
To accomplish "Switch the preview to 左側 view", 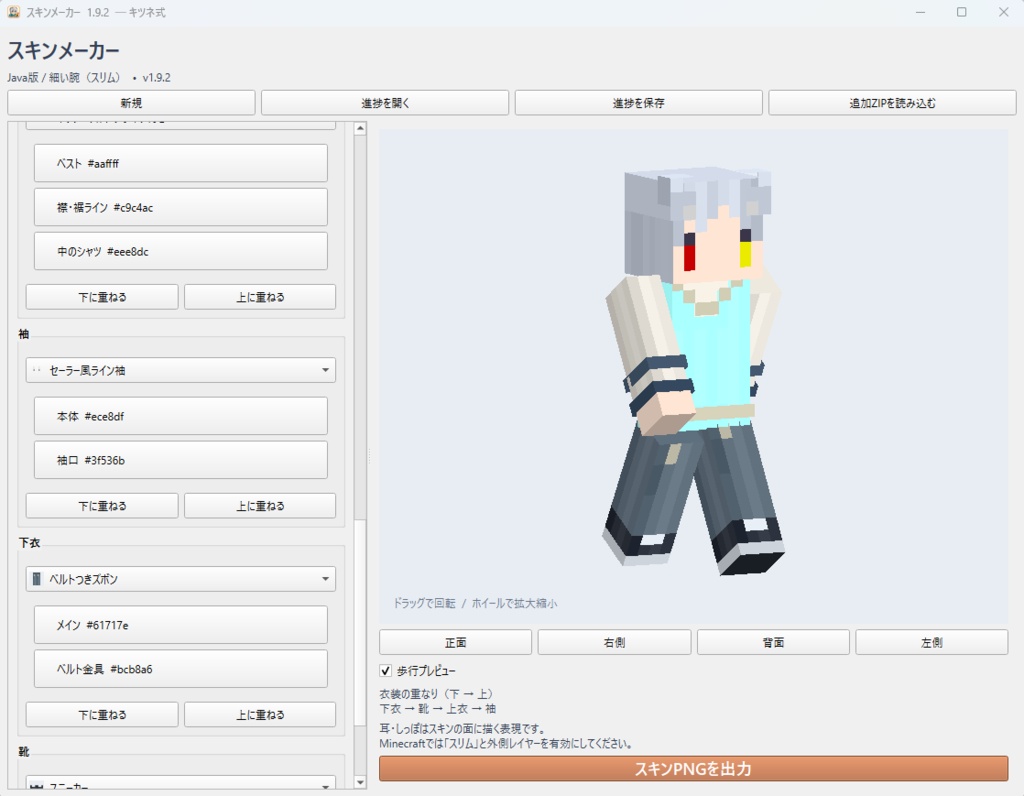I will (x=932, y=643).
